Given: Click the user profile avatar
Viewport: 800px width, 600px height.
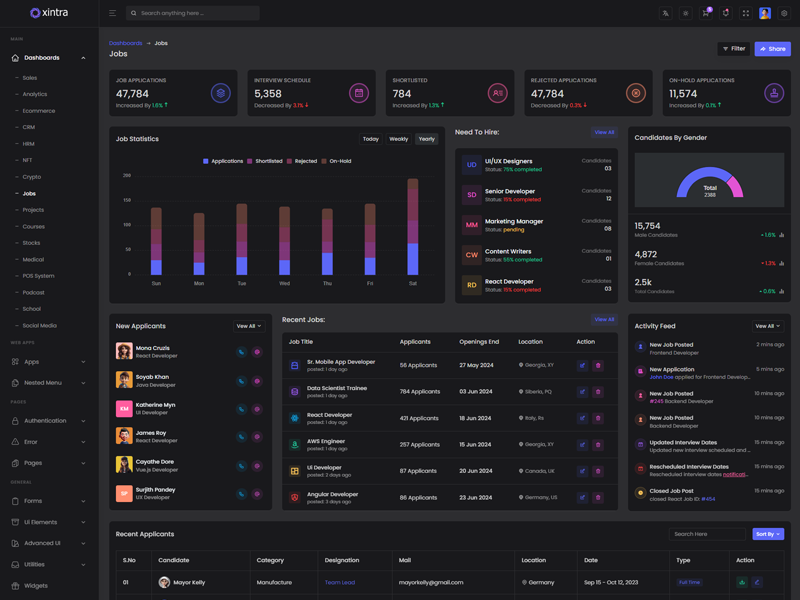Looking at the screenshot, I should pyautogui.click(x=765, y=13).
